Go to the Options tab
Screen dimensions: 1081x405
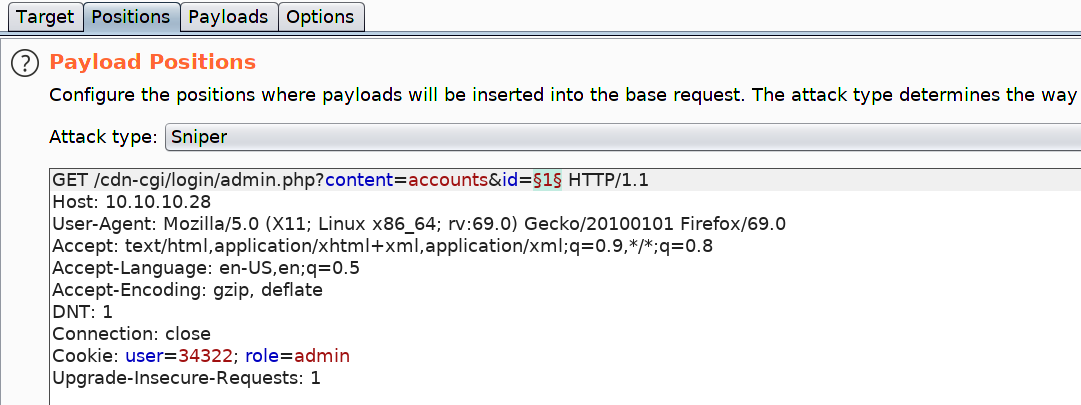click(x=320, y=17)
